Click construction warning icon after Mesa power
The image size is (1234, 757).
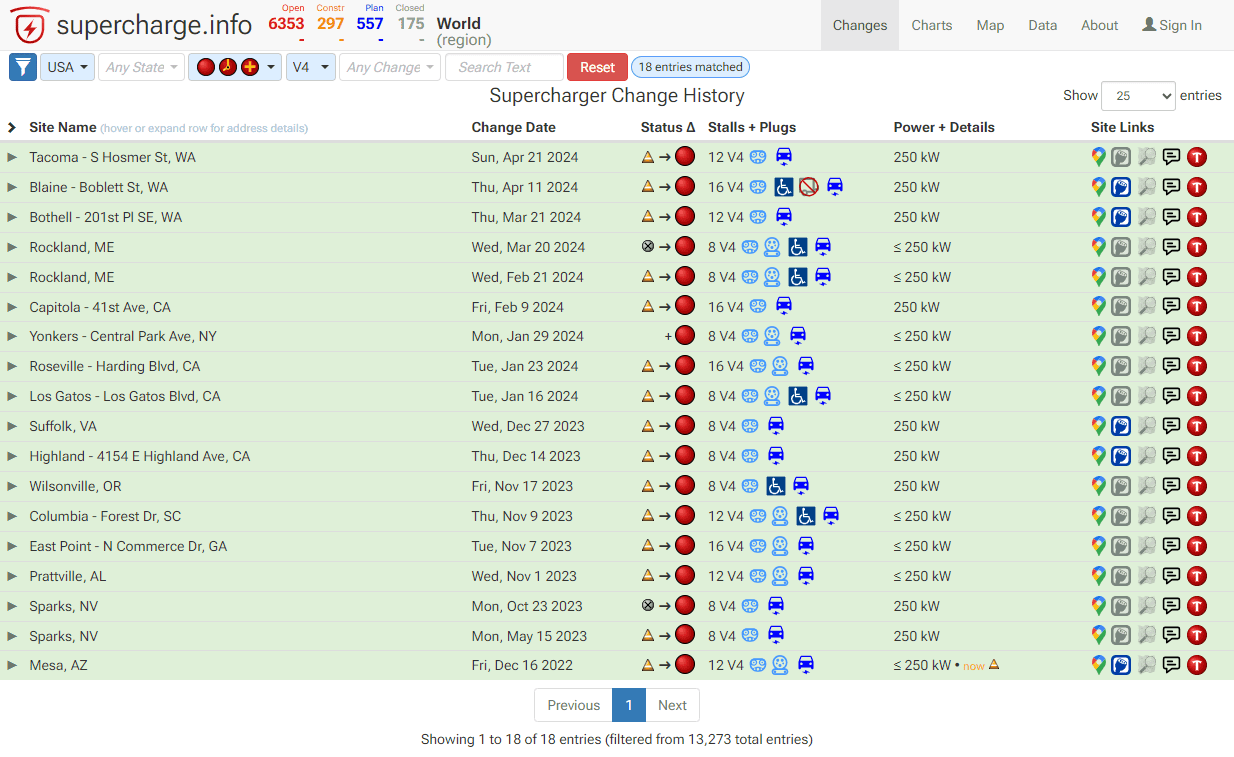[993, 665]
